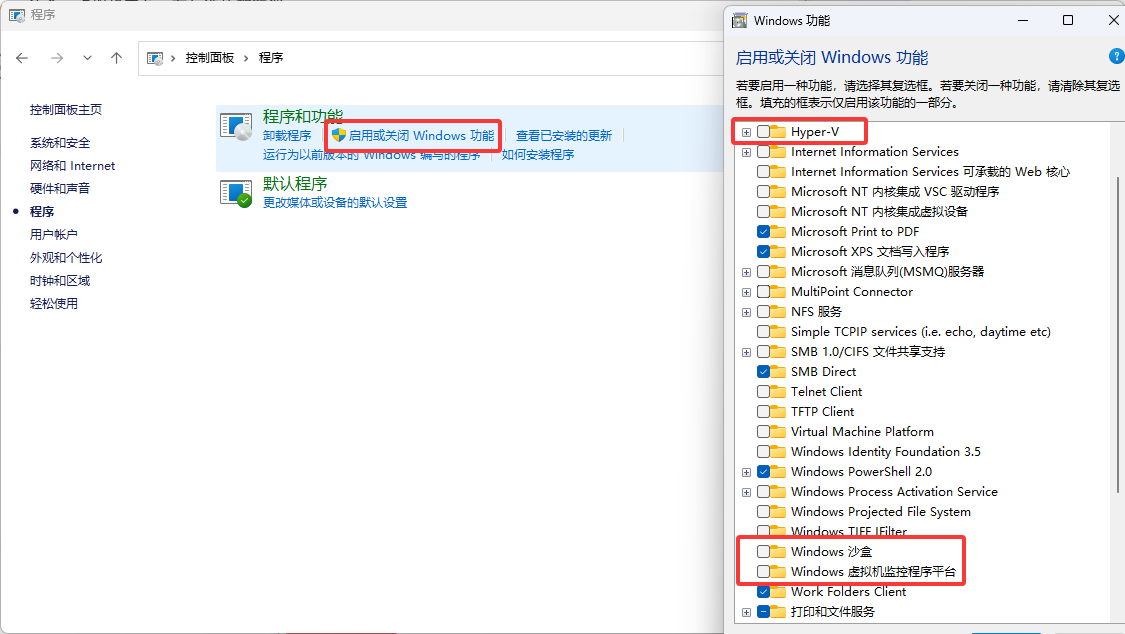This screenshot has width=1125, height=634.
Task: Expand Internet Information Services node
Action: click(x=747, y=153)
